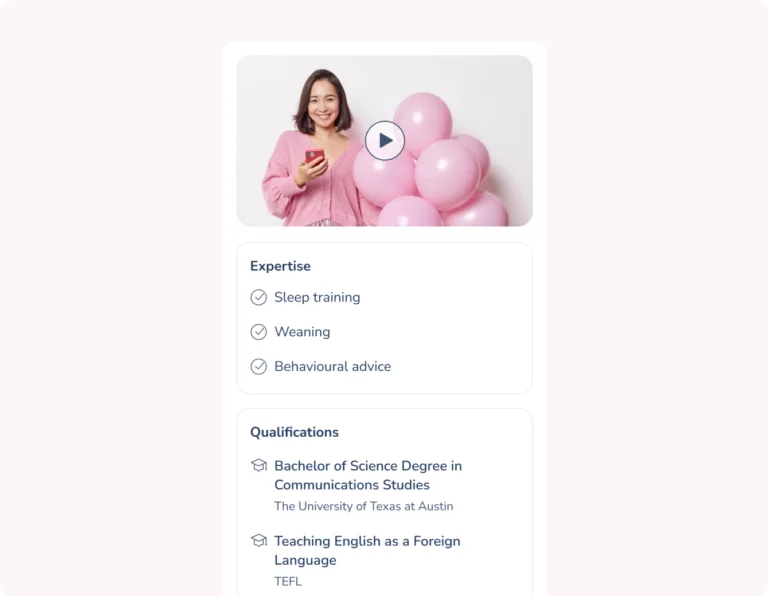The image size is (768, 596).
Task: Select the Sleep training expertise text
Action: coord(317,297)
